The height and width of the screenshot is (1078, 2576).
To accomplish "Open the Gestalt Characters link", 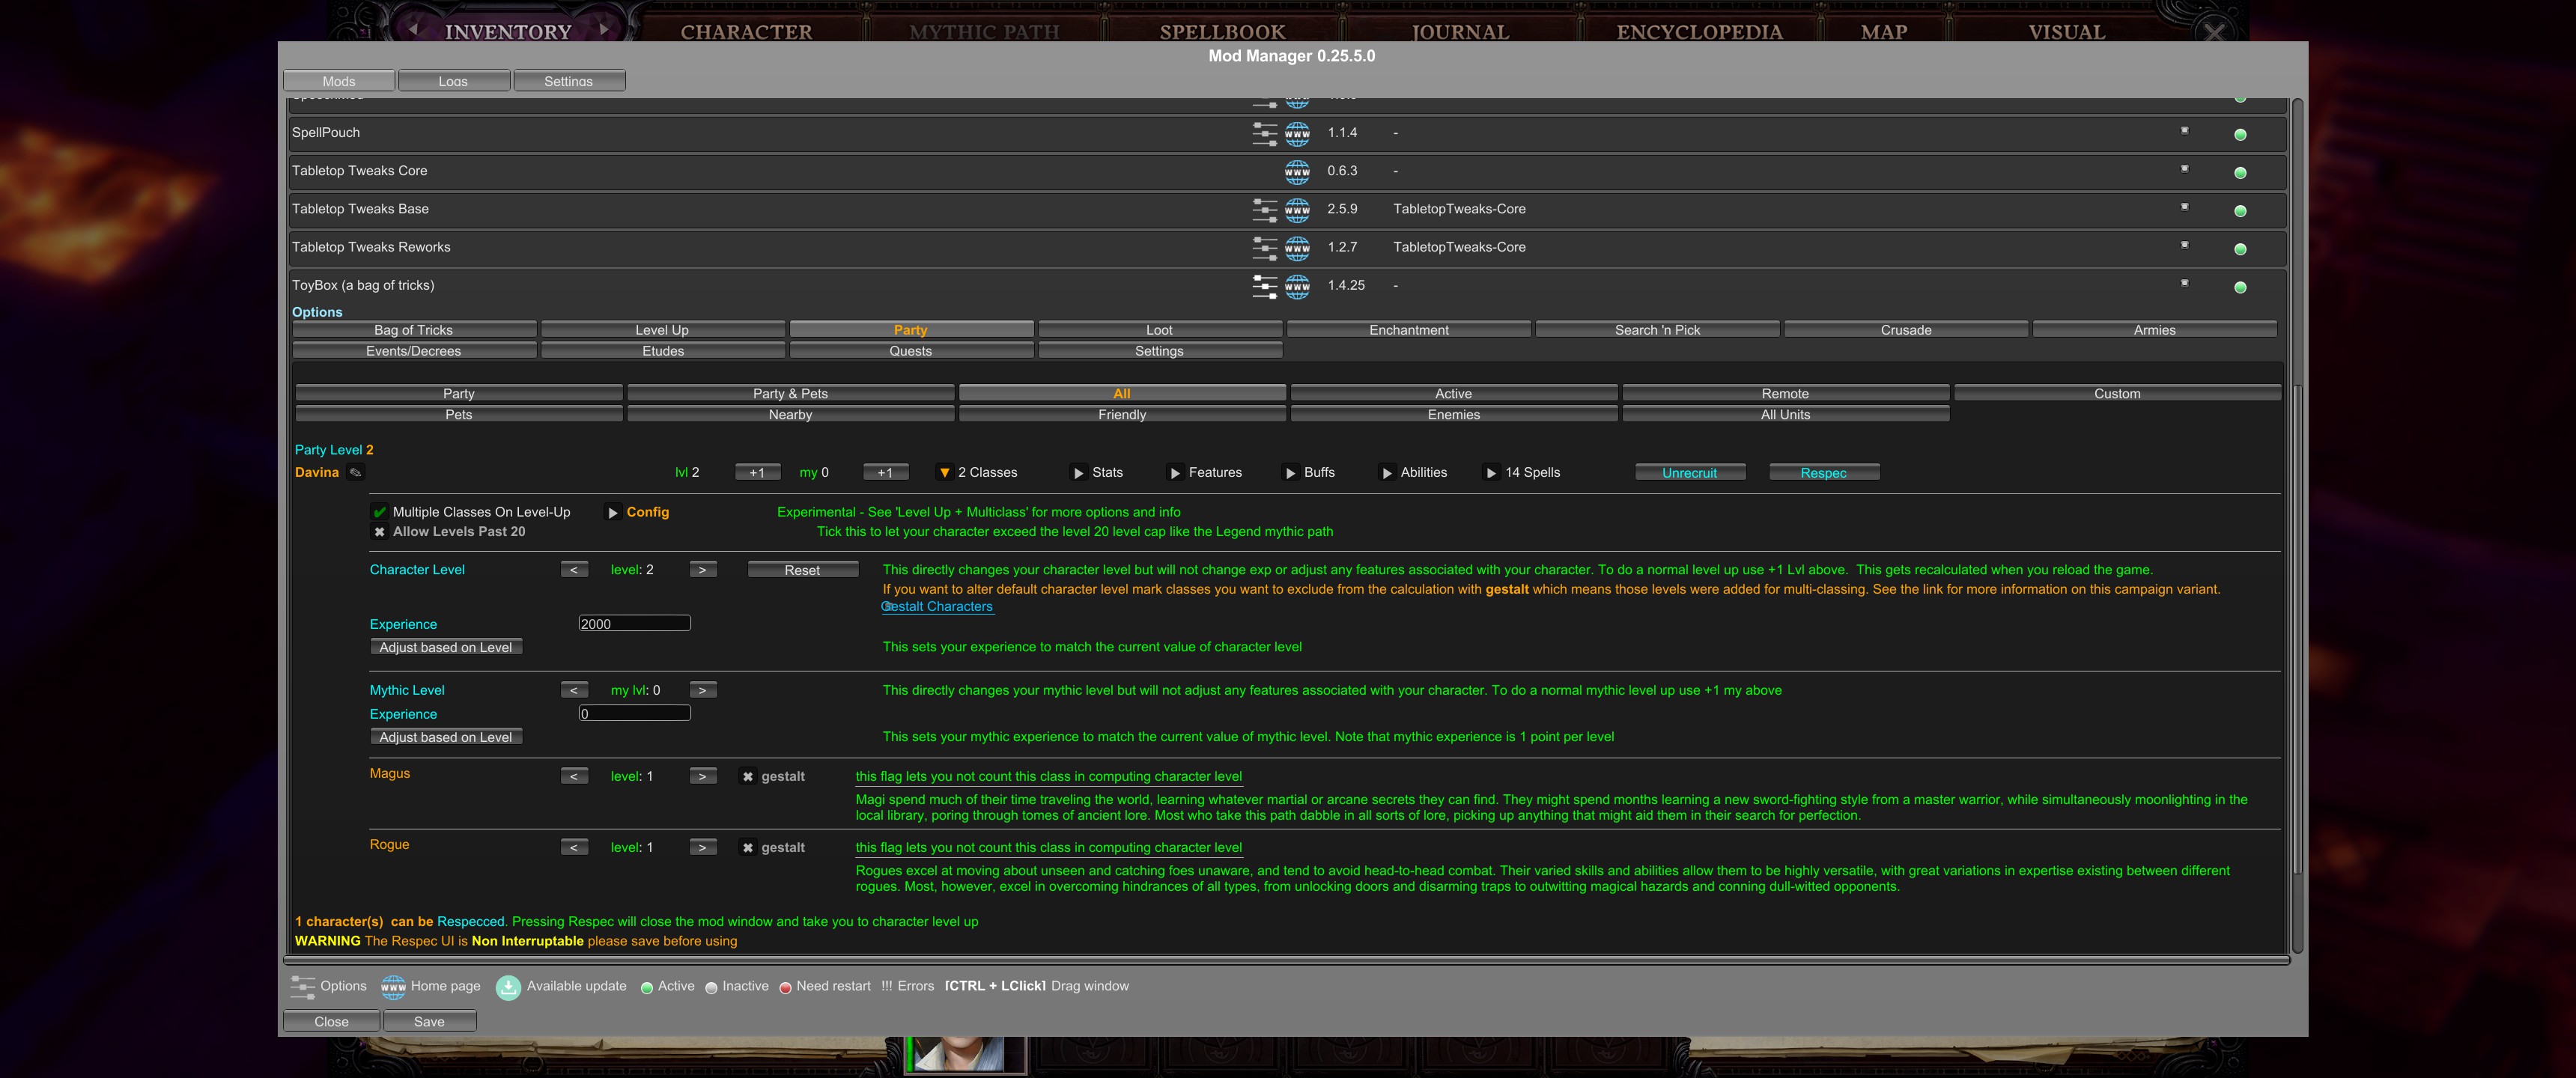I will coord(937,607).
